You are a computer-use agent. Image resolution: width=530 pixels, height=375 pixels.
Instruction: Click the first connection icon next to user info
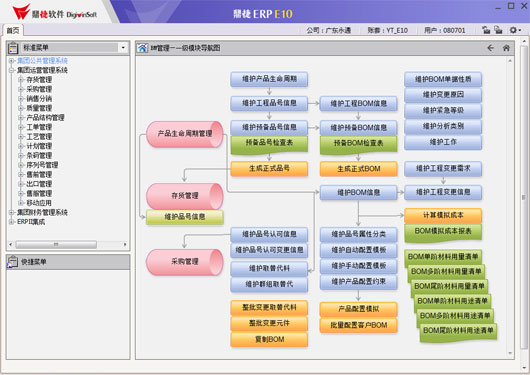pos(486,30)
